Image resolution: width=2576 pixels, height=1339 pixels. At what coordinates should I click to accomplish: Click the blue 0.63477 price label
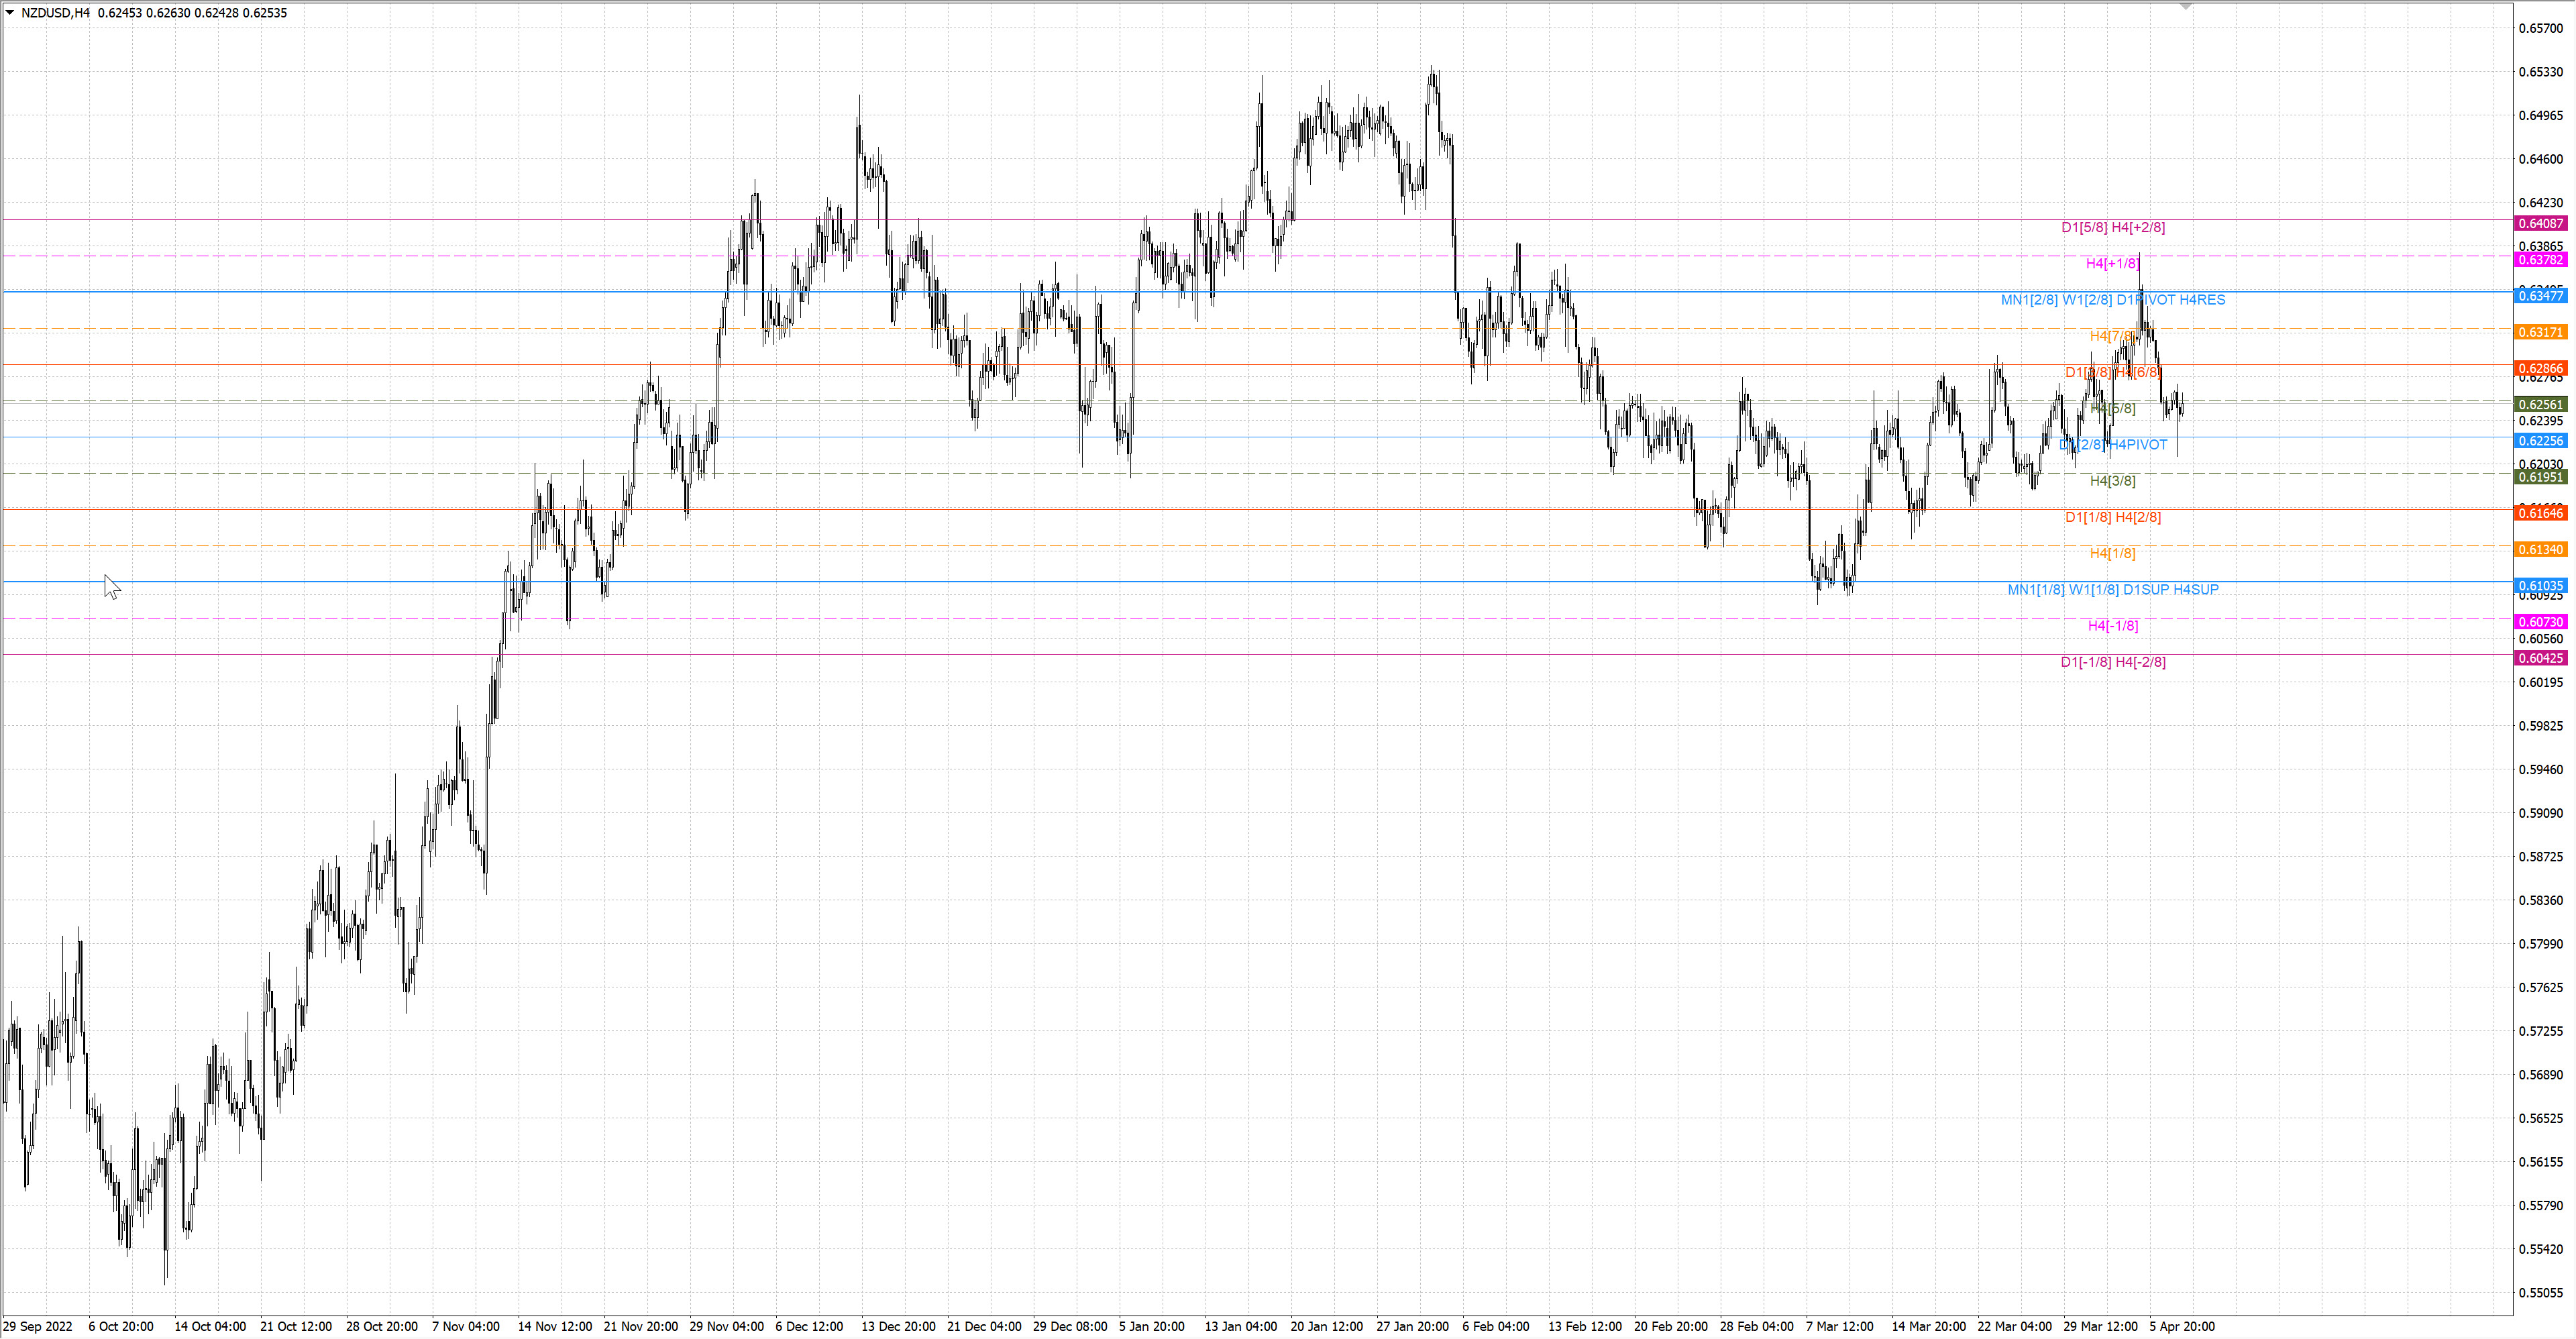[2541, 296]
